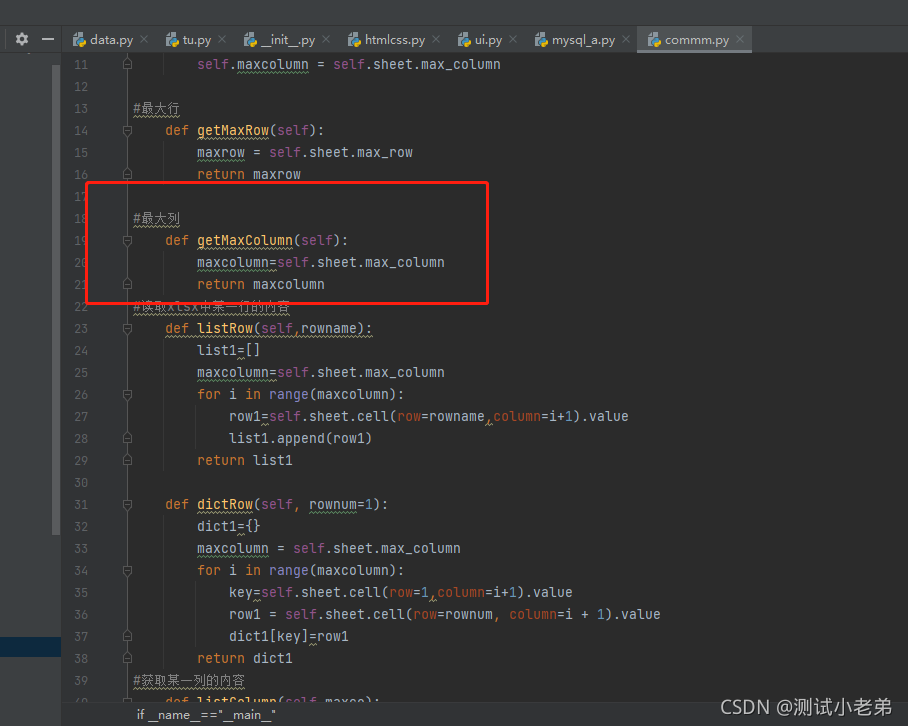Collapse the tool window with minus icon

pos(48,39)
